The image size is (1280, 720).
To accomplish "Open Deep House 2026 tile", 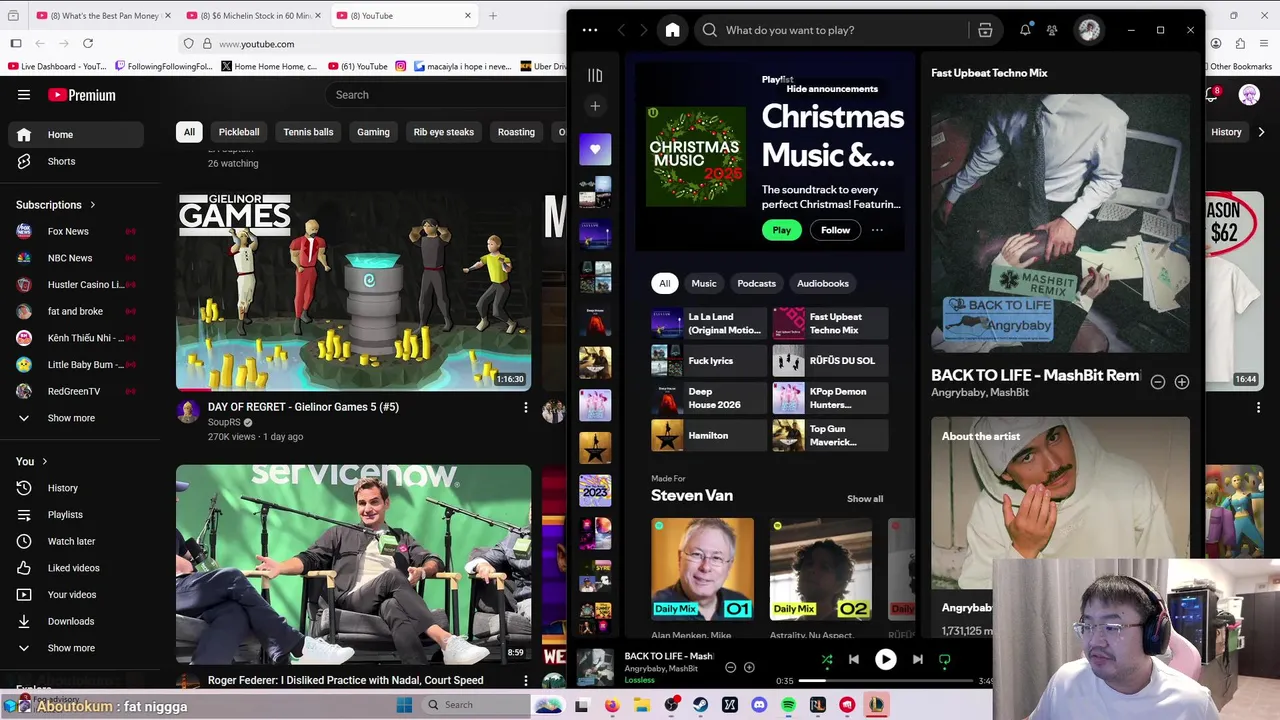I will click(x=708, y=398).
